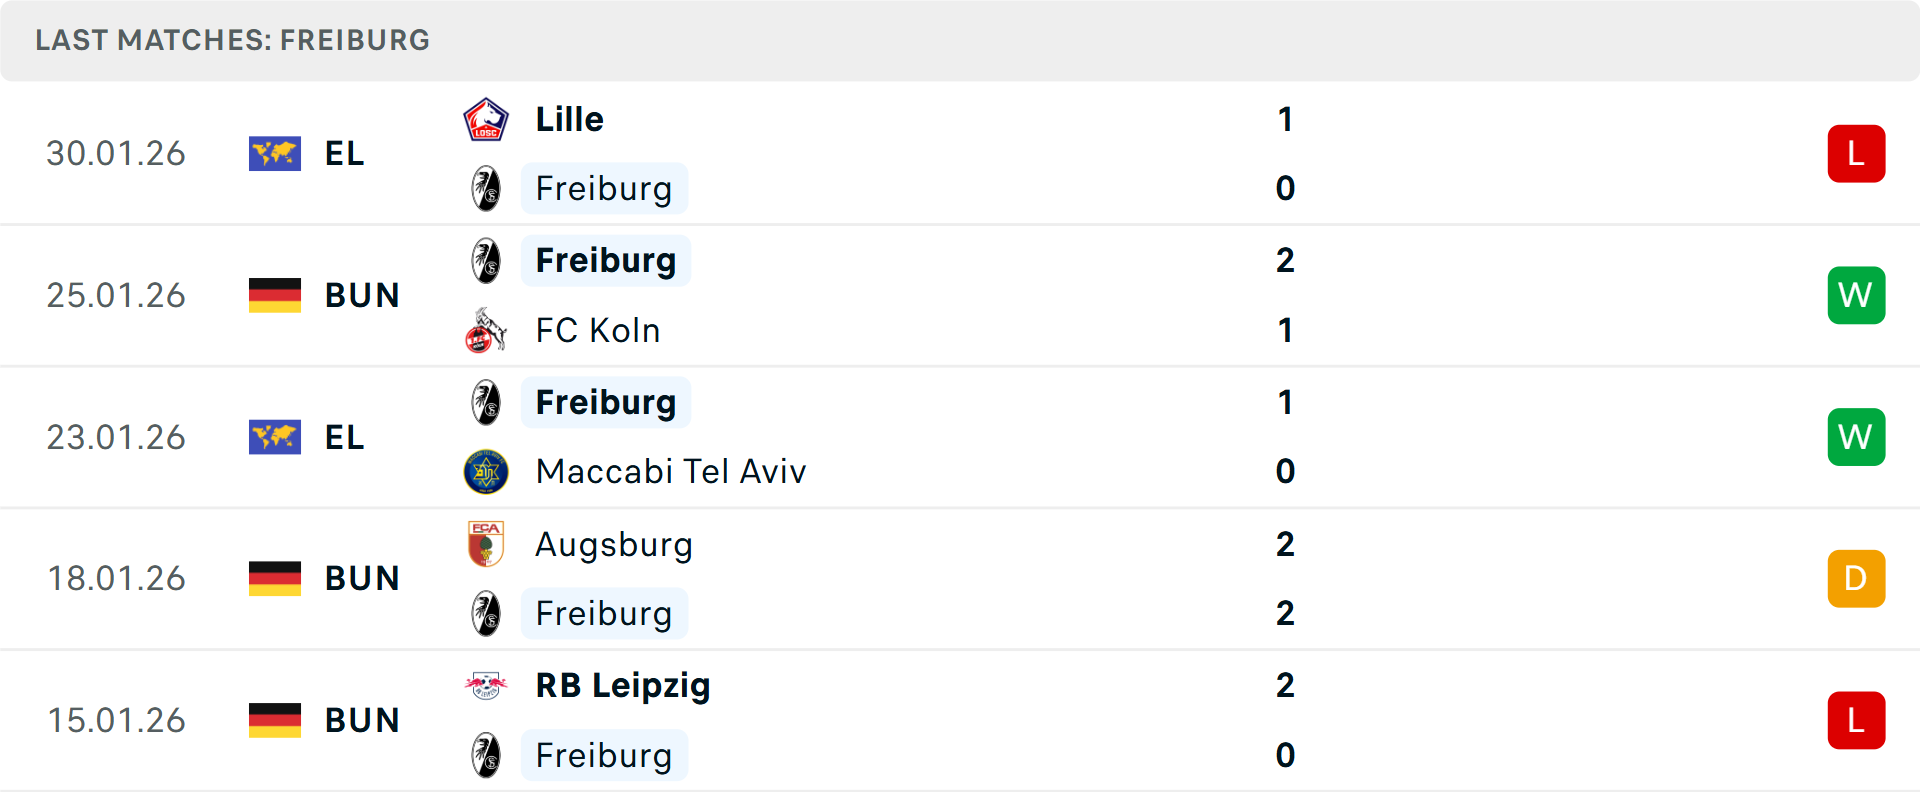The image size is (1920, 792).
Task: Open the Maccabi Tel Aviv crest
Action: pos(487,471)
